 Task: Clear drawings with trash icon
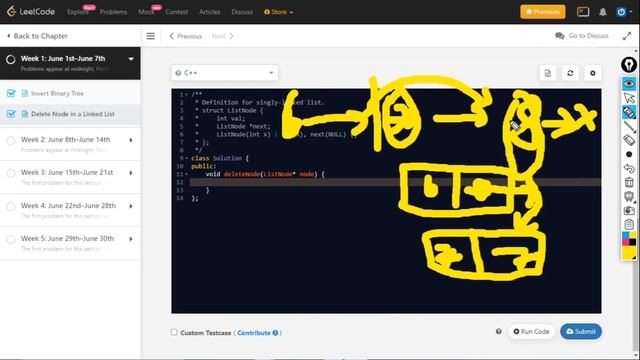[x=629, y=182]
